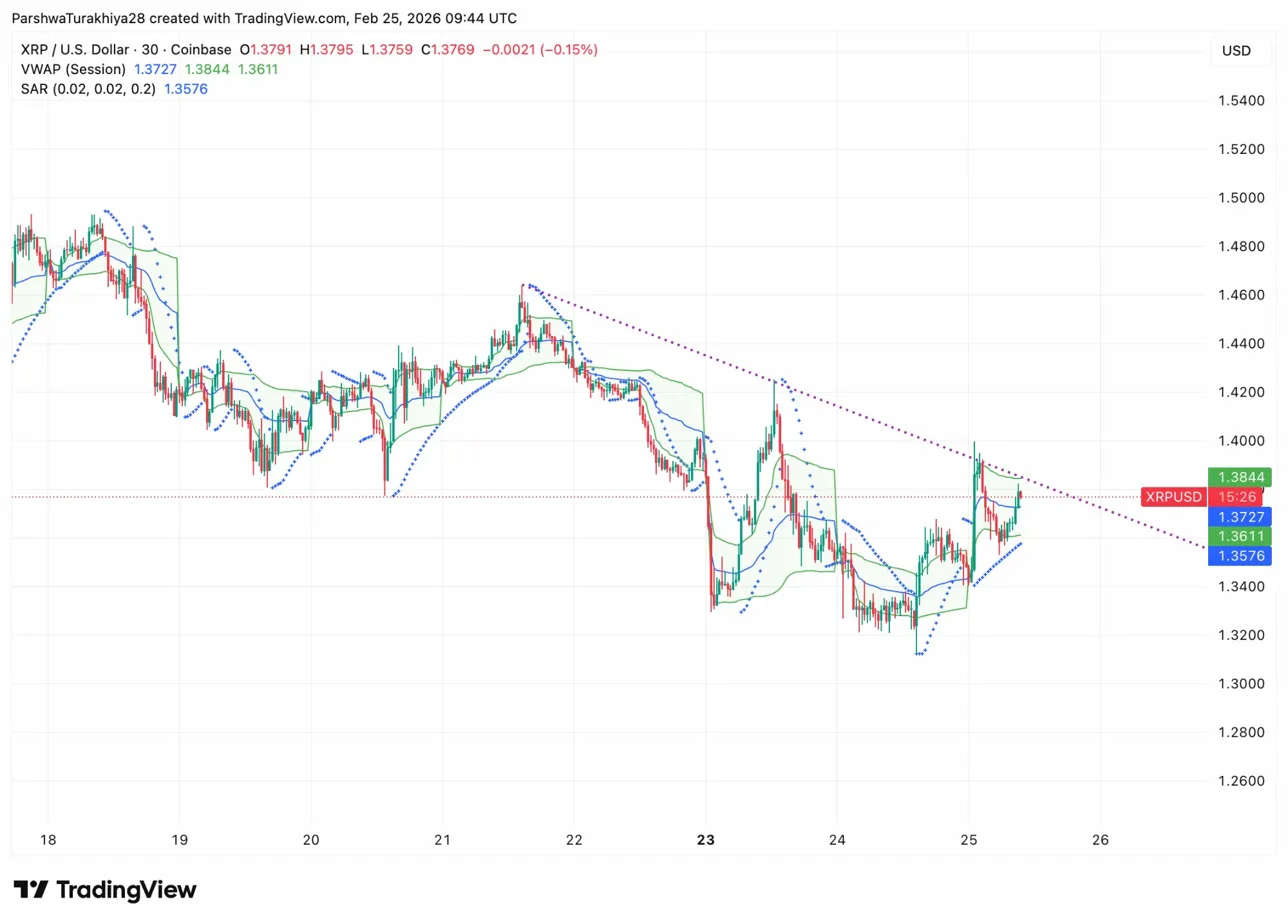Click the date label 26 on time axis

click(1100, 839)
